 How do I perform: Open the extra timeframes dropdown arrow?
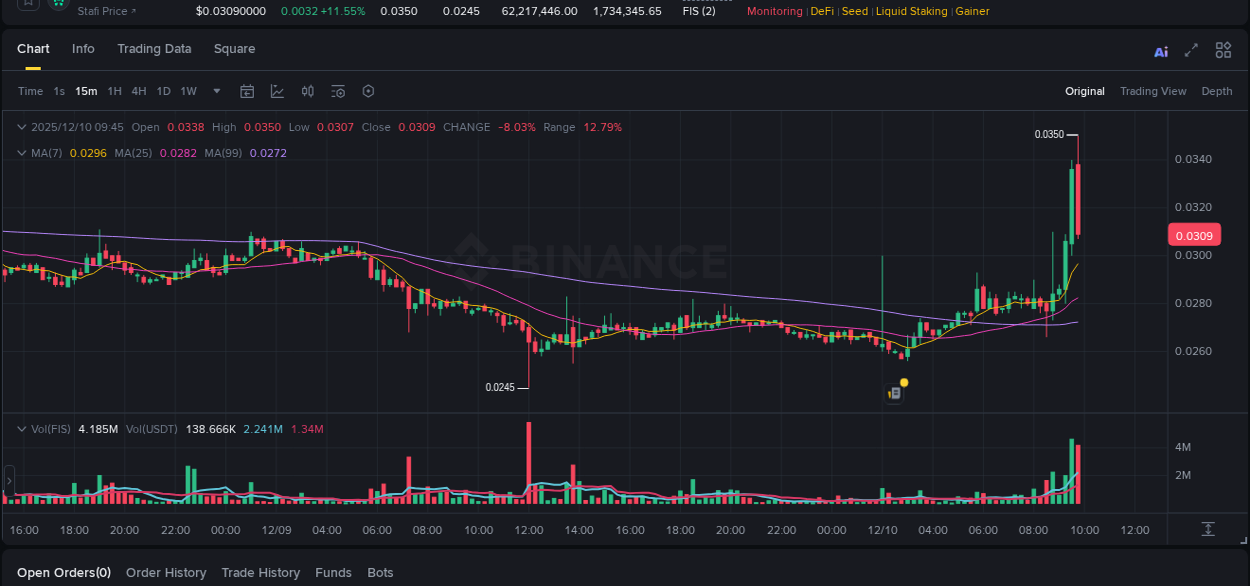215,91
